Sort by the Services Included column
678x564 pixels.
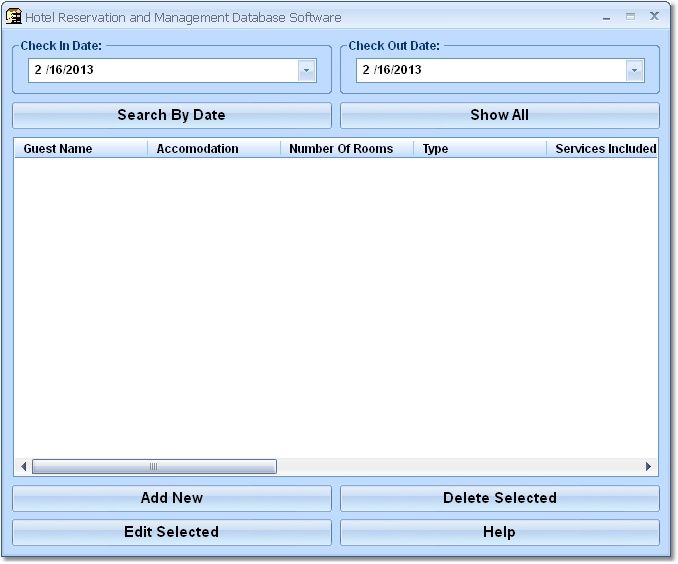tap(603, 149)
